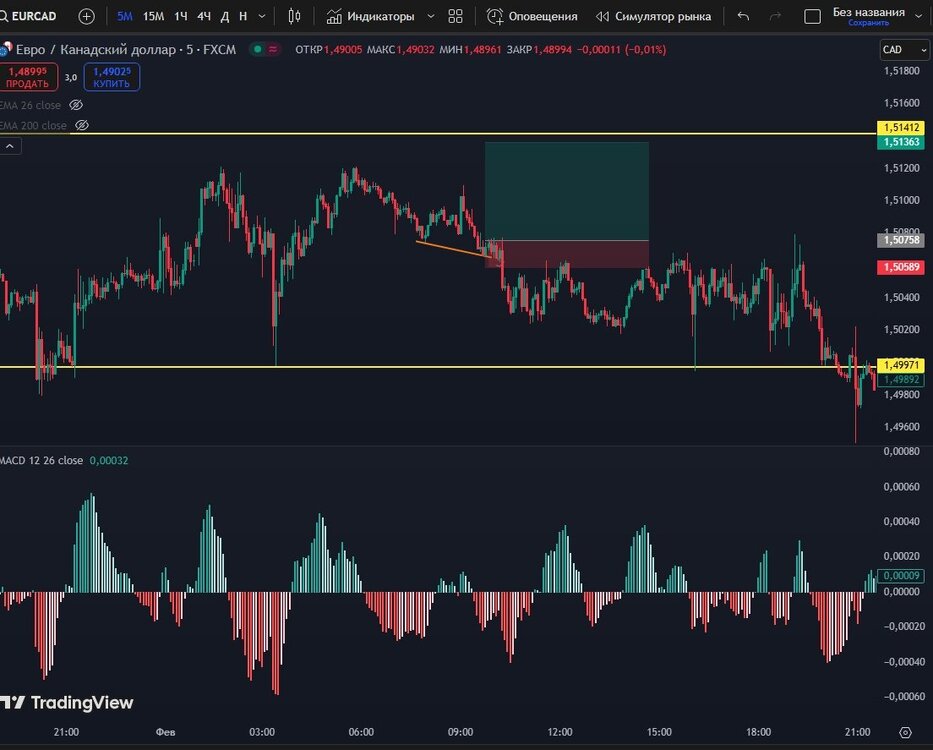
Task: Click the ЗАКР closing value 1,48994
Action: pyautogui.click(x=552, y=49)
